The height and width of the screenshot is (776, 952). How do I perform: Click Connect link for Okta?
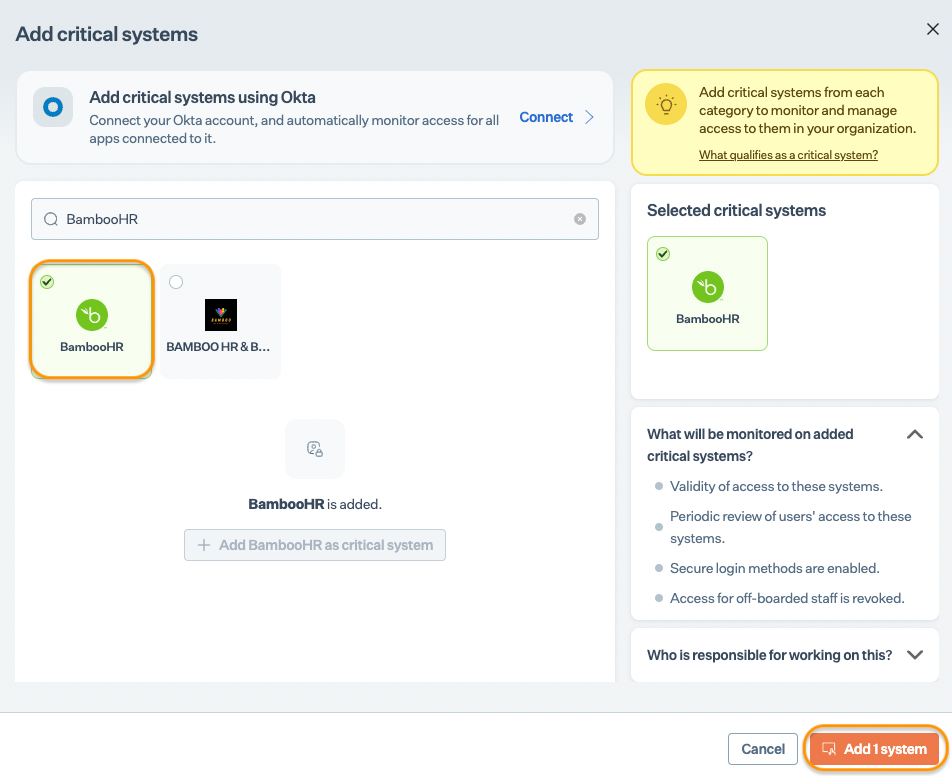(546, 117)
